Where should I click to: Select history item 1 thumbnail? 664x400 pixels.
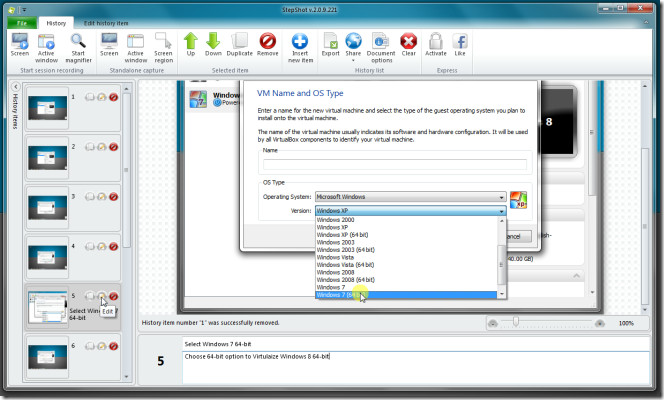tap(47, 108)
